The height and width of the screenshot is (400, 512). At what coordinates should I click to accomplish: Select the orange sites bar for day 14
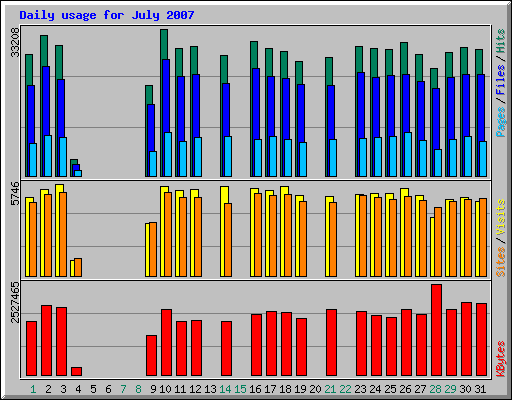click(228, 240)
